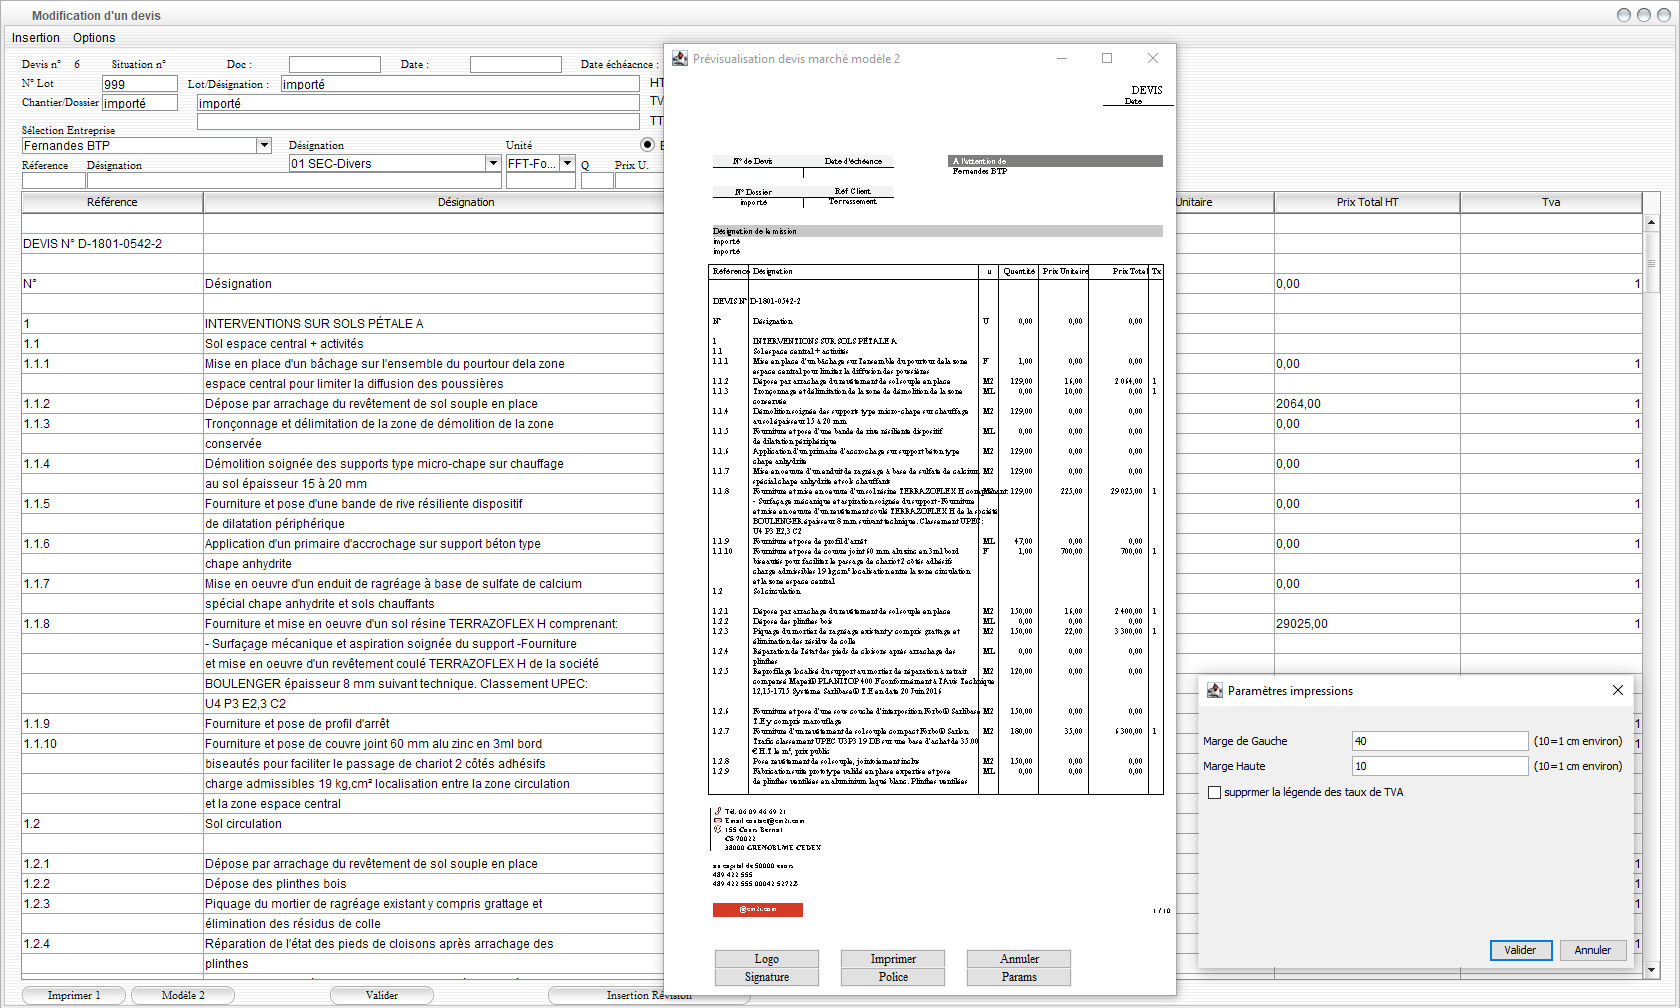The image size is (1680, 1008).
Task: Minimize the Prévisualisation devis preview window
Action: (1061, 58)
